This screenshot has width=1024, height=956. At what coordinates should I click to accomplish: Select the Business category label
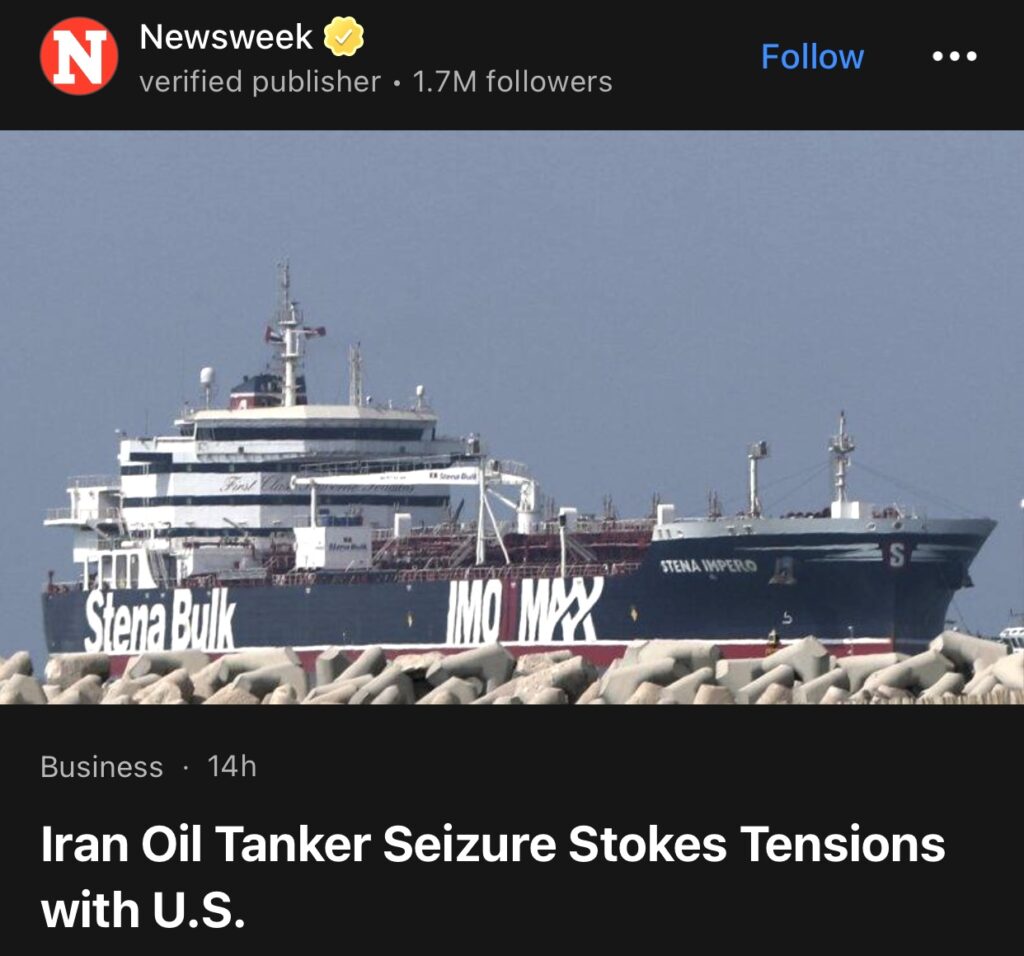tap(102, 767)
